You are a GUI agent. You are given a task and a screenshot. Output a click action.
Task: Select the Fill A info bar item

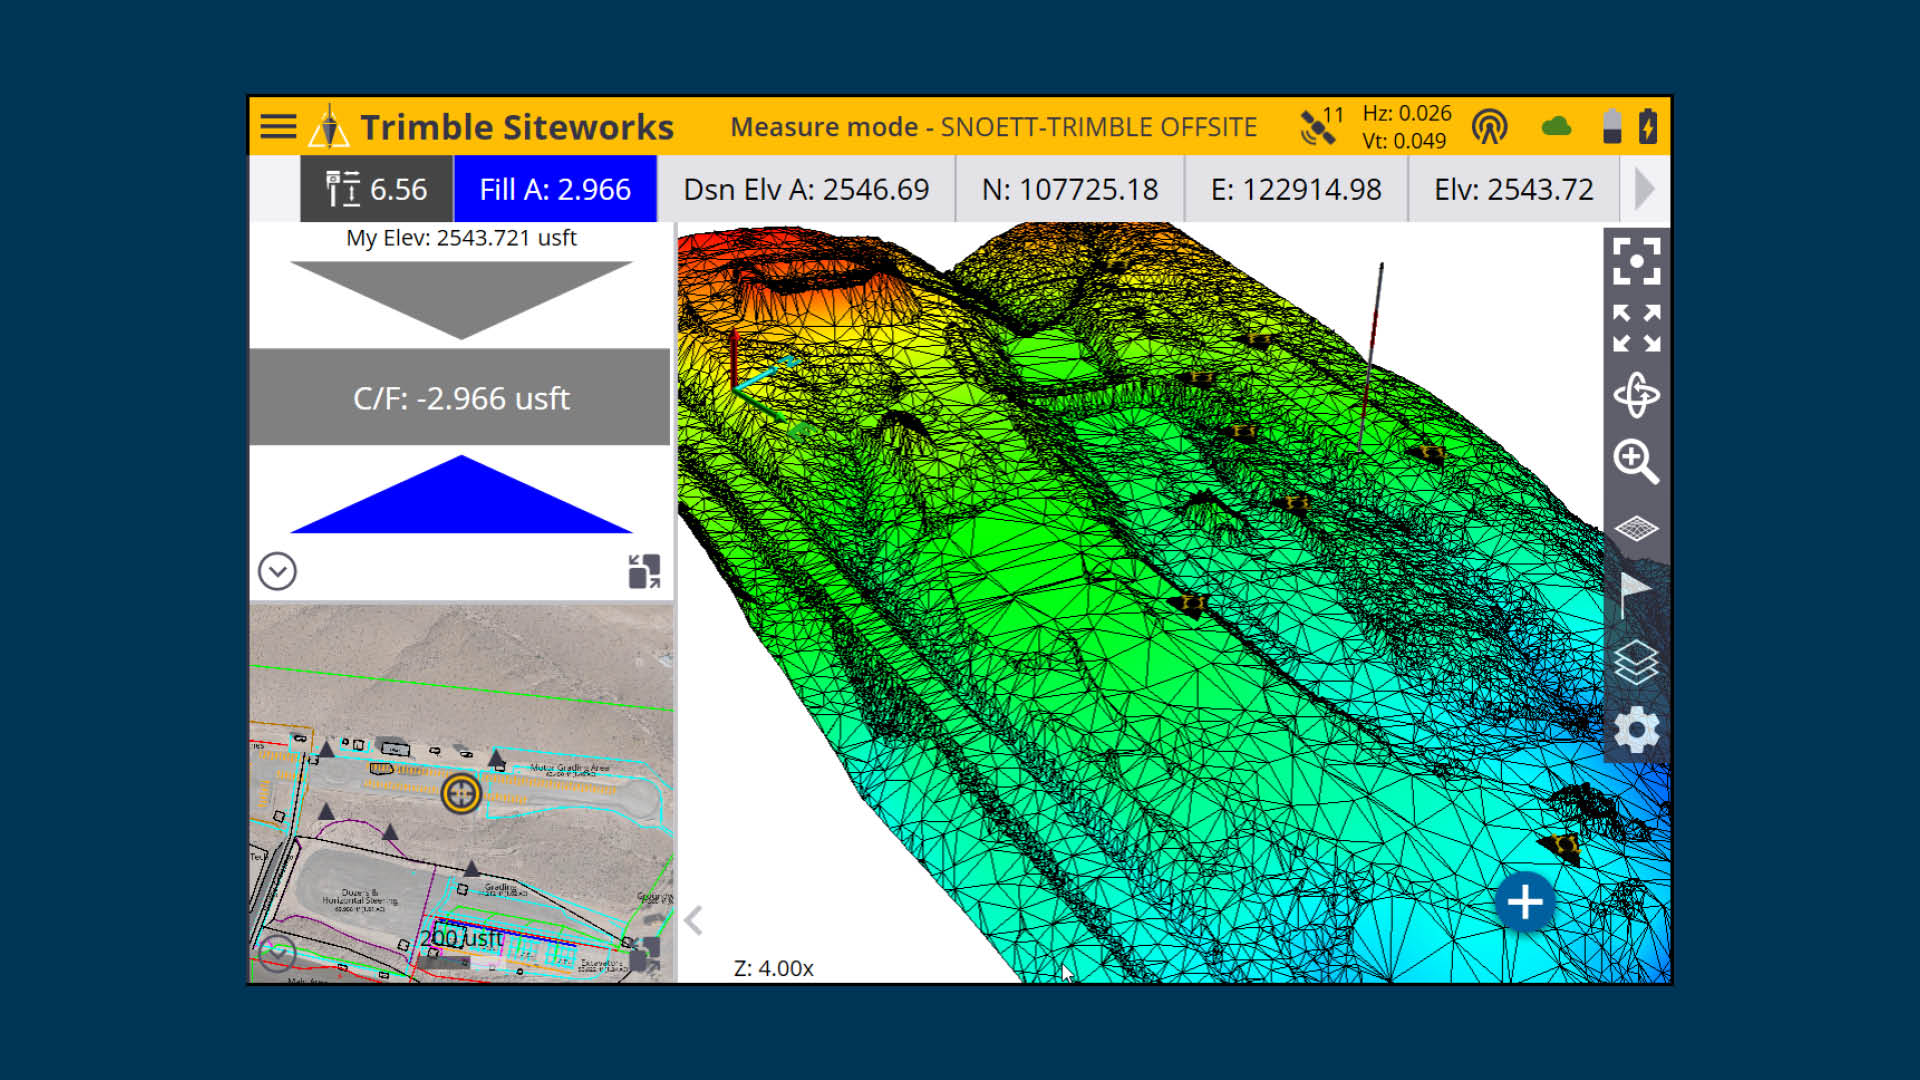click(x=555, y=189)
